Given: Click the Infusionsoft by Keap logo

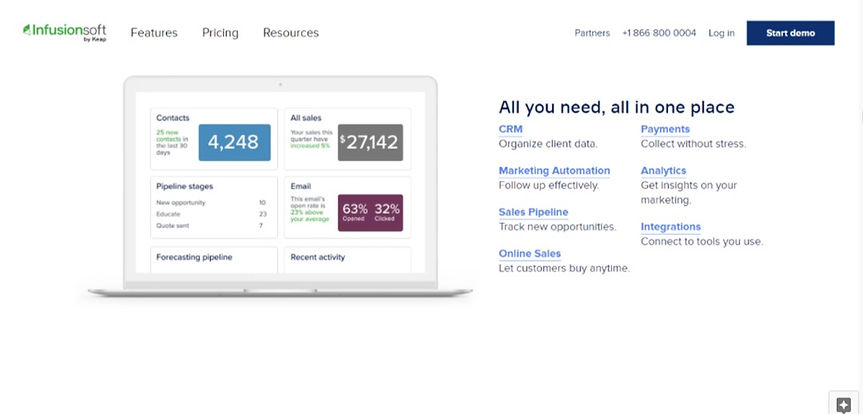Looking at the screenshot, I should coord(64,32).
